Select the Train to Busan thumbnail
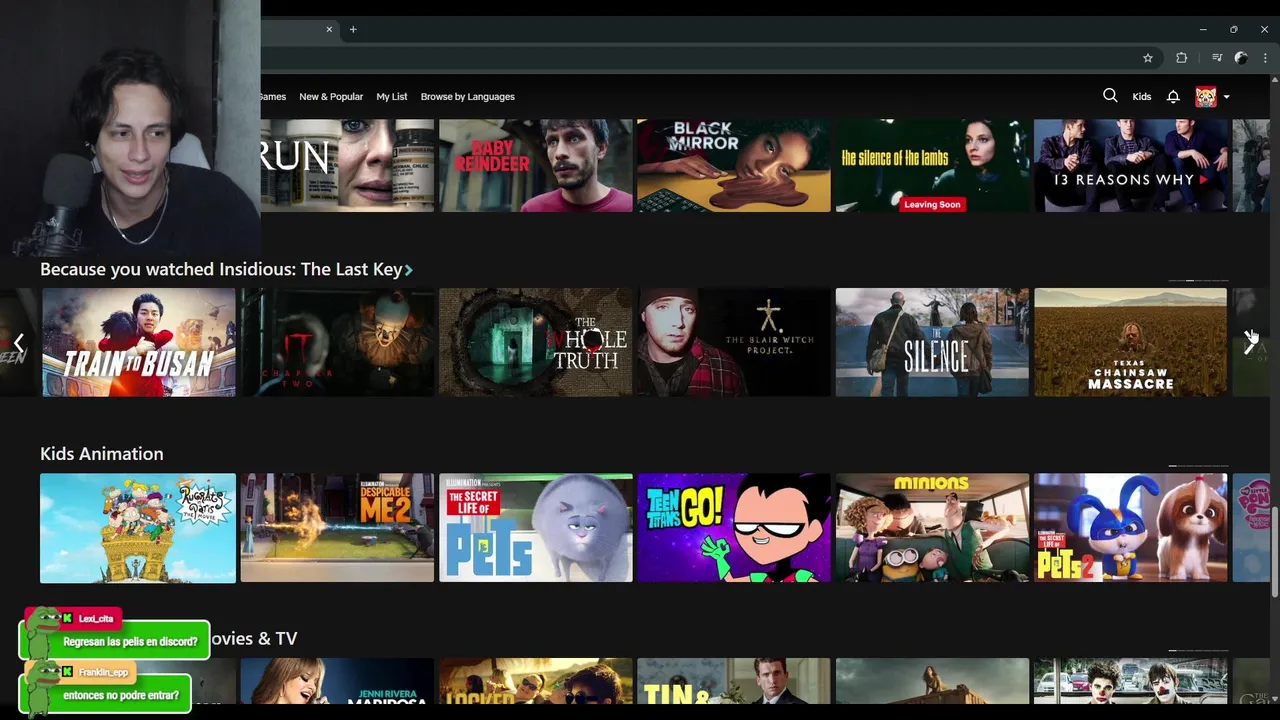 pos(138,342)
